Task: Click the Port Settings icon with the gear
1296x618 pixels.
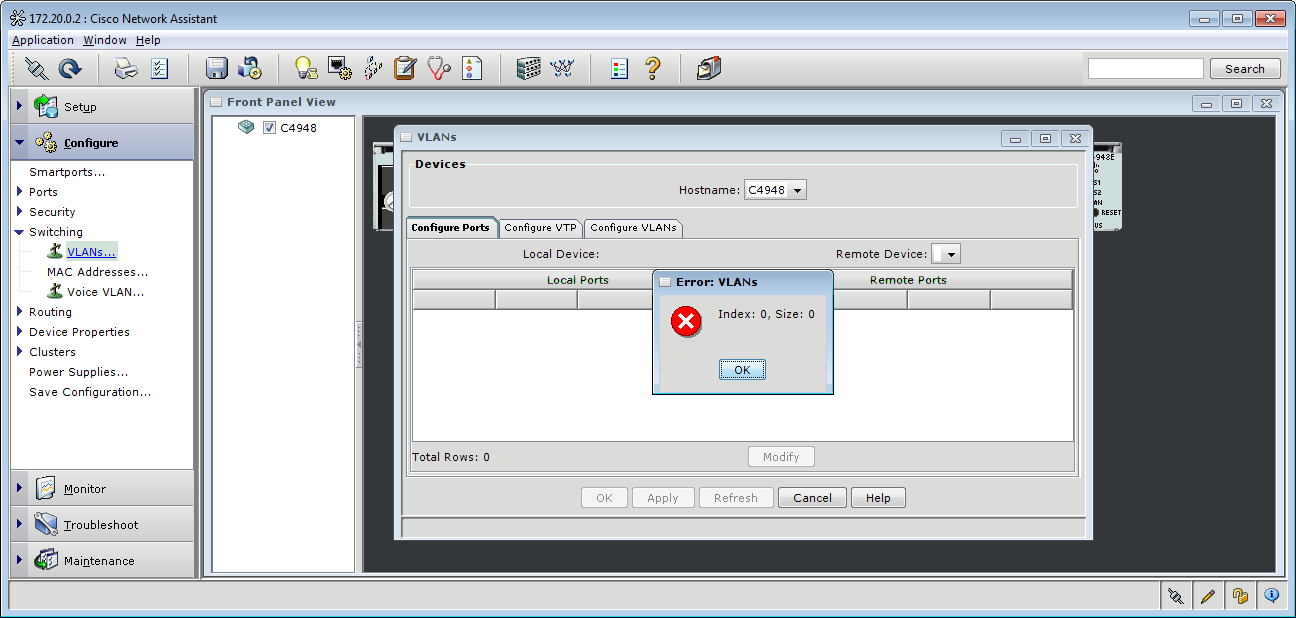Action: click(339, 68)
